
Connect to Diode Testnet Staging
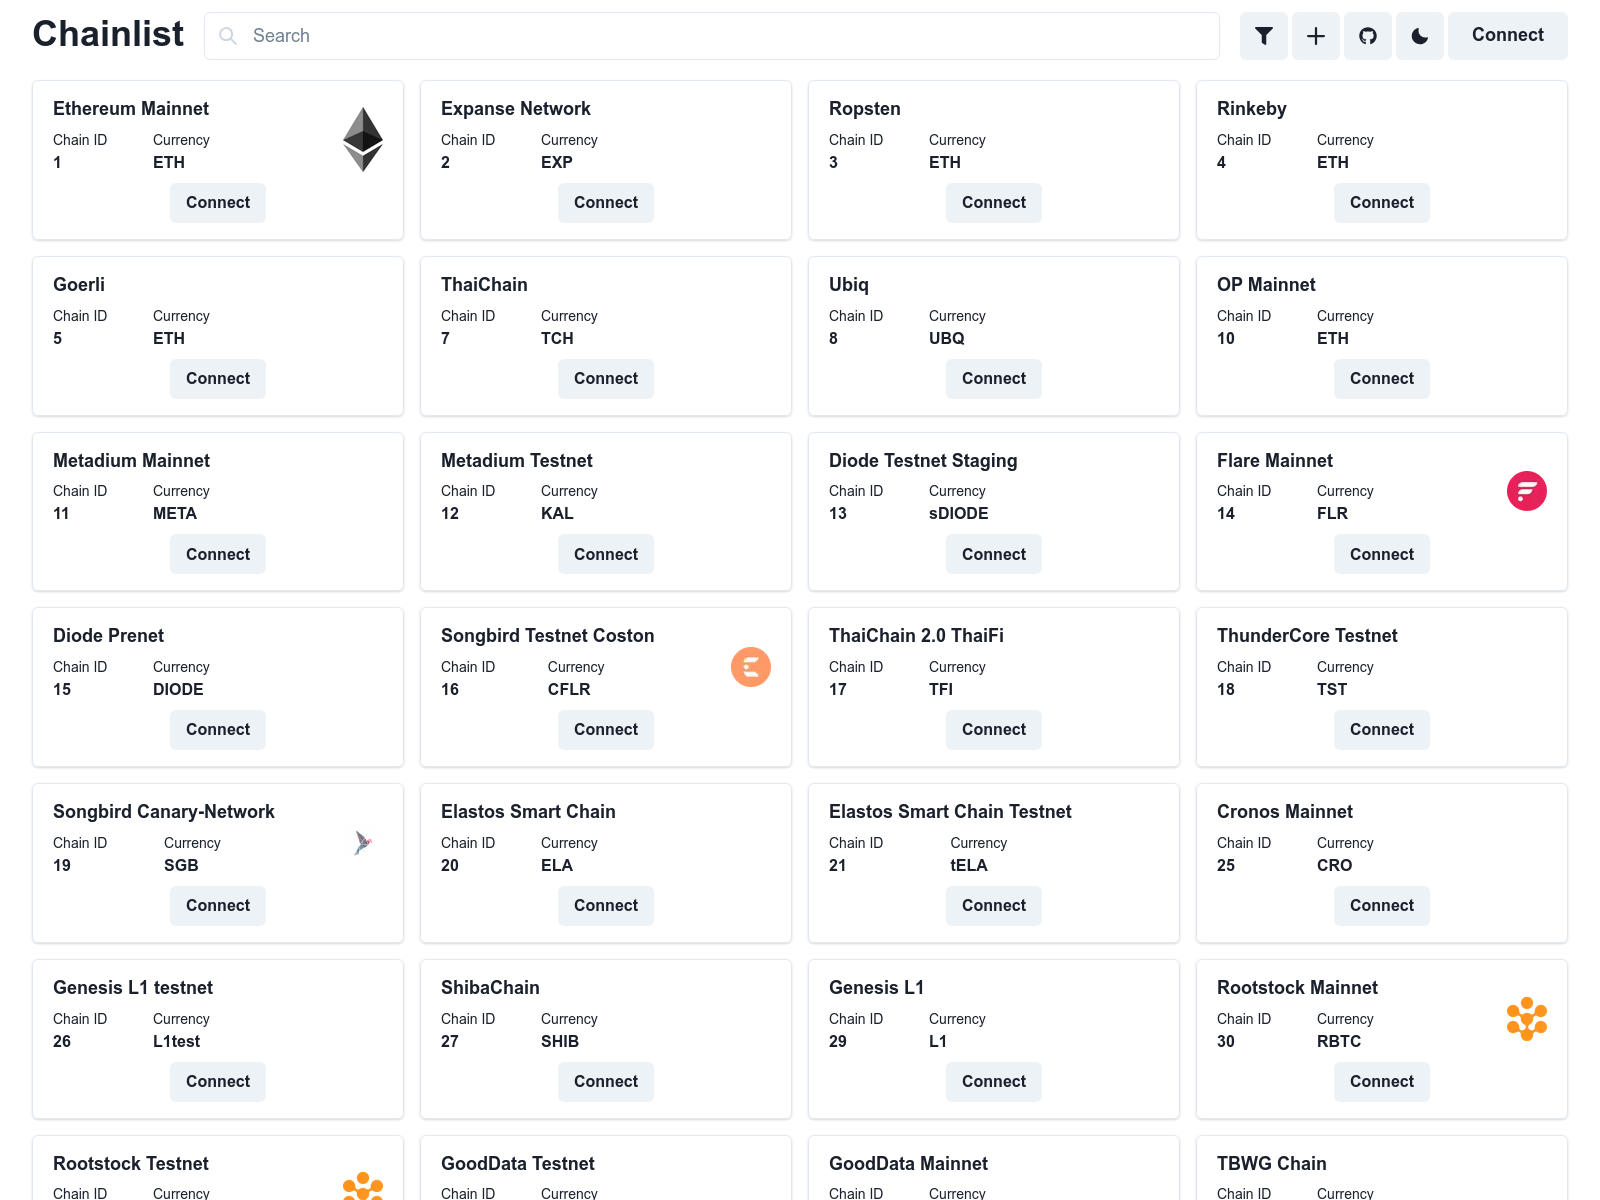pyautogui.click(x=994, y=554)
